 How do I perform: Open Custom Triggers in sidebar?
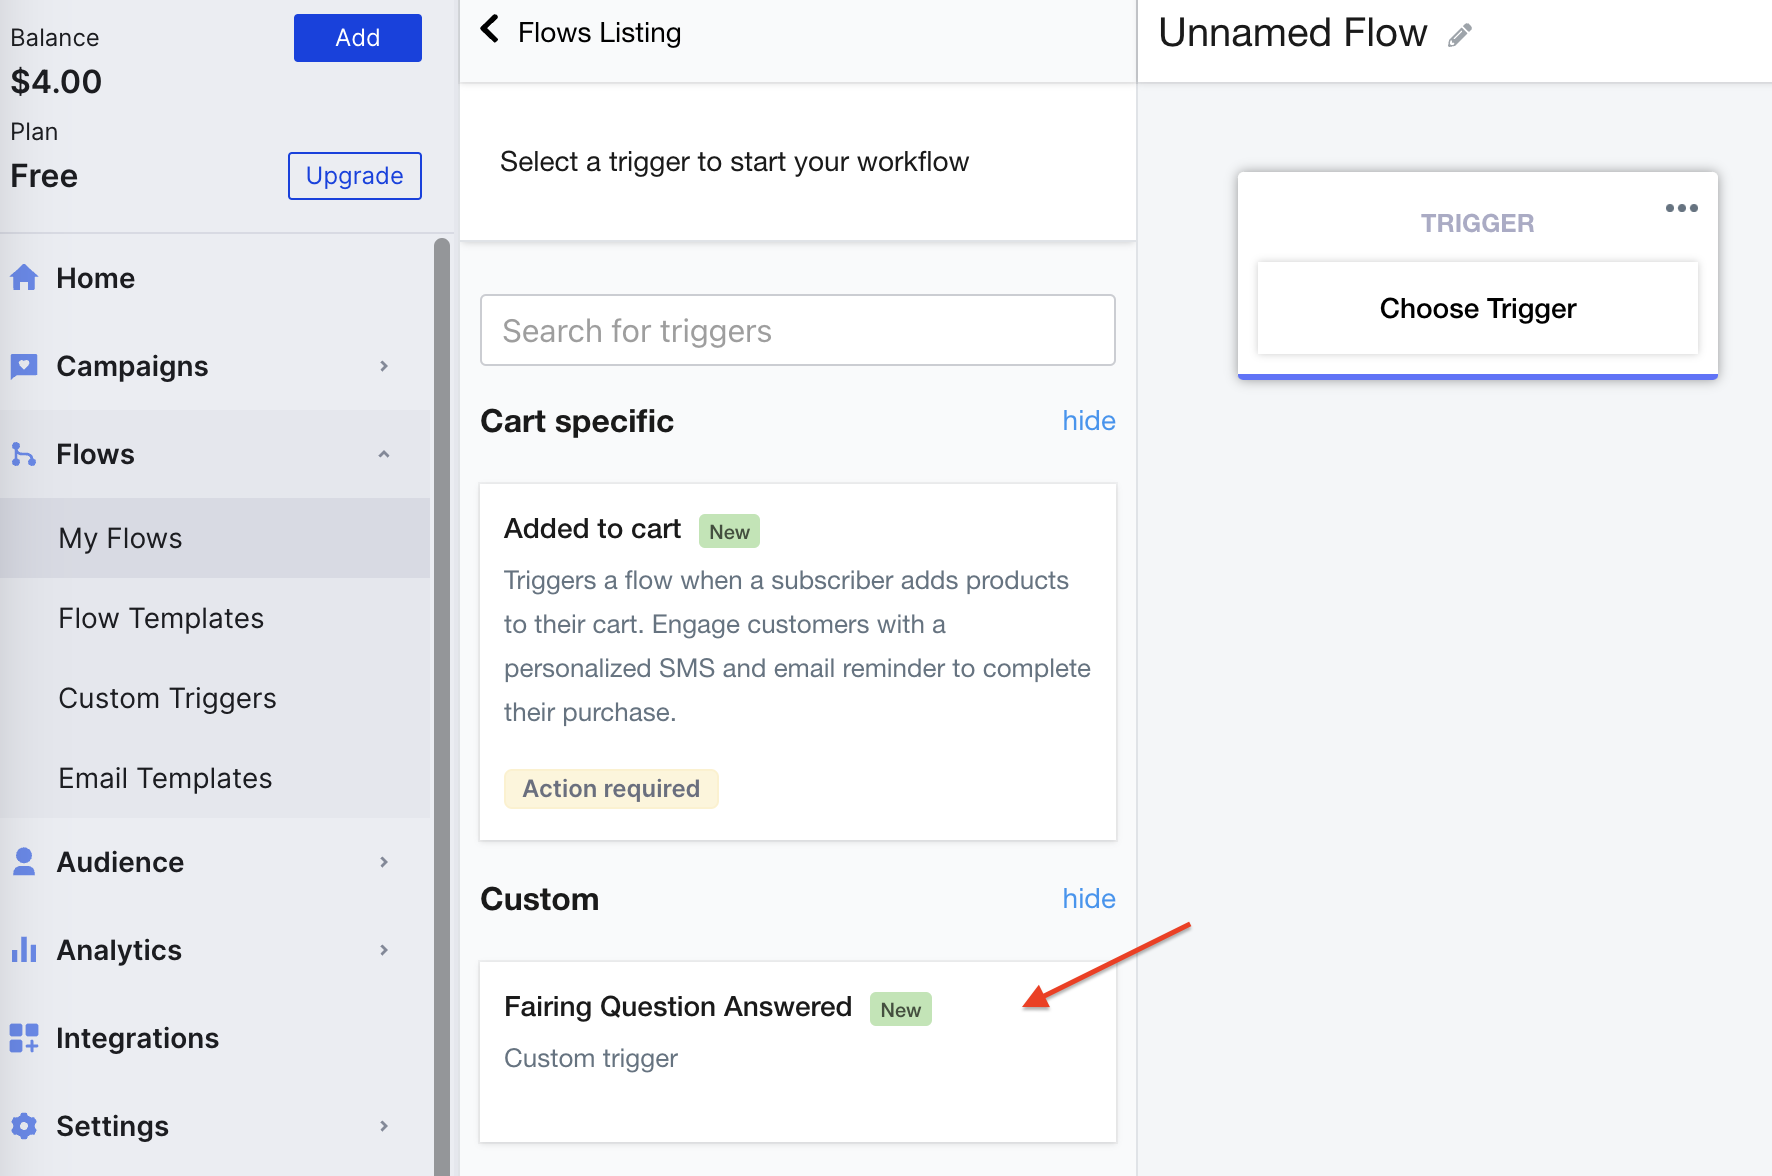[167, 698]
